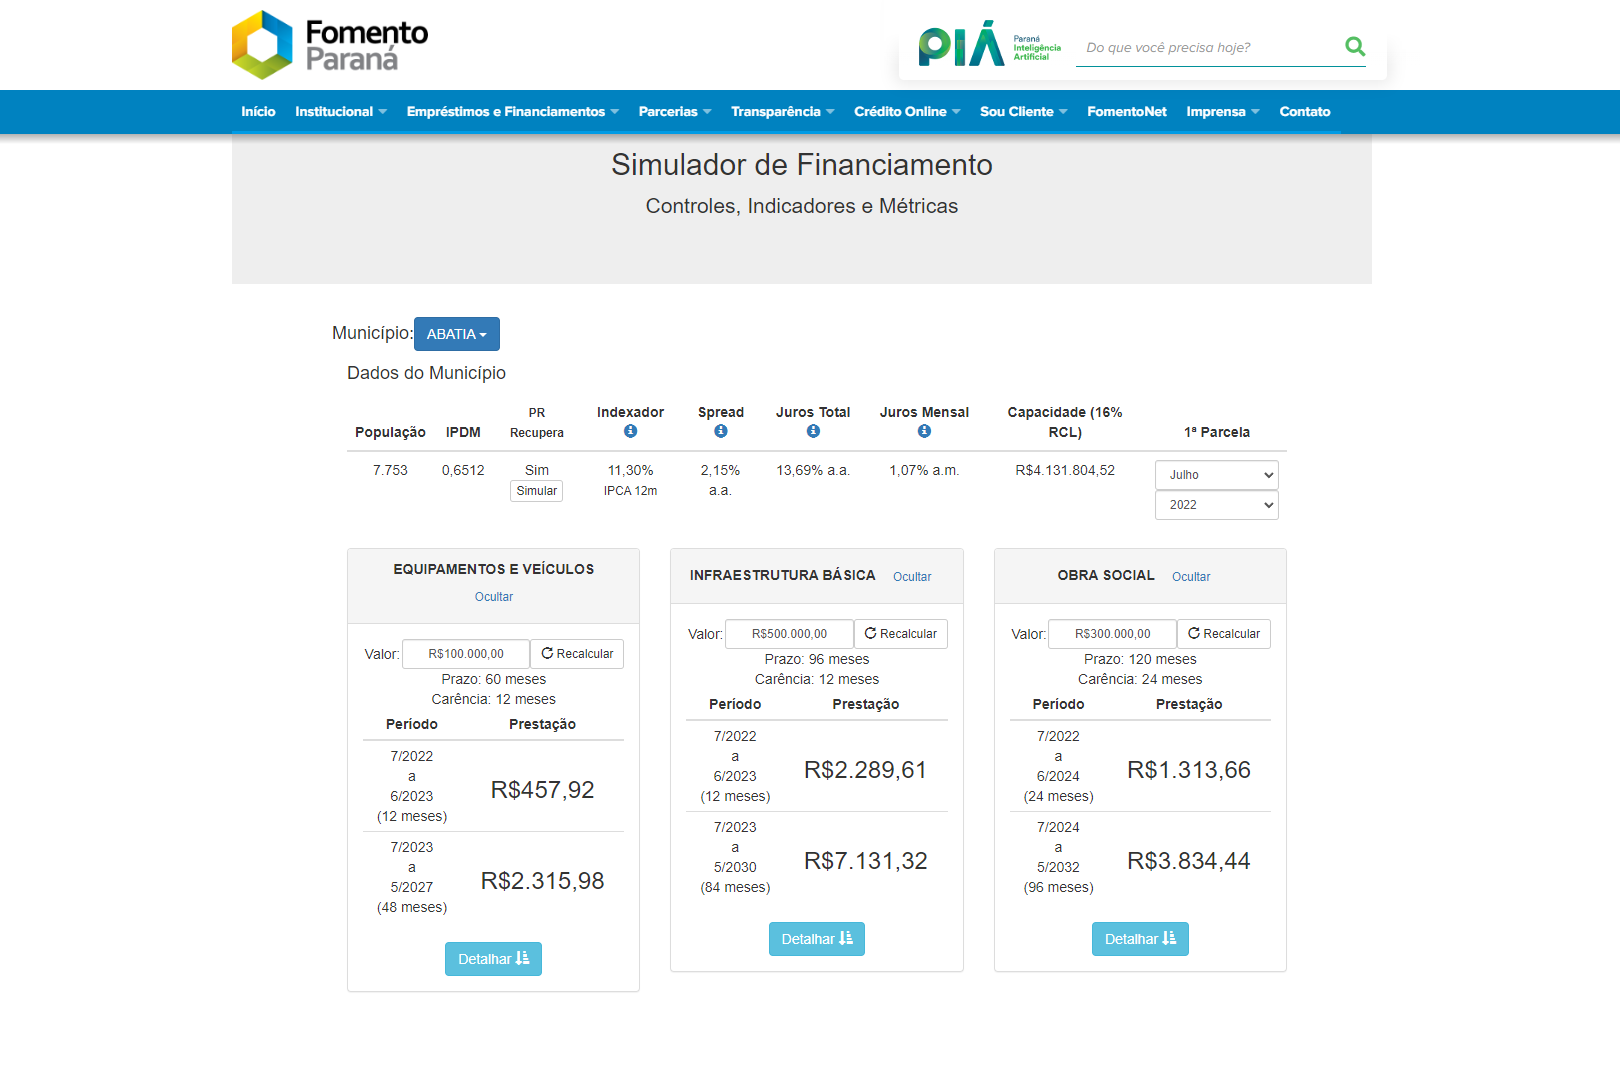The height and width of the screenshot is (1080, 1620).
Task: Open the Fomento Paraná logo homepage
Action: click(x=330, y=45)
